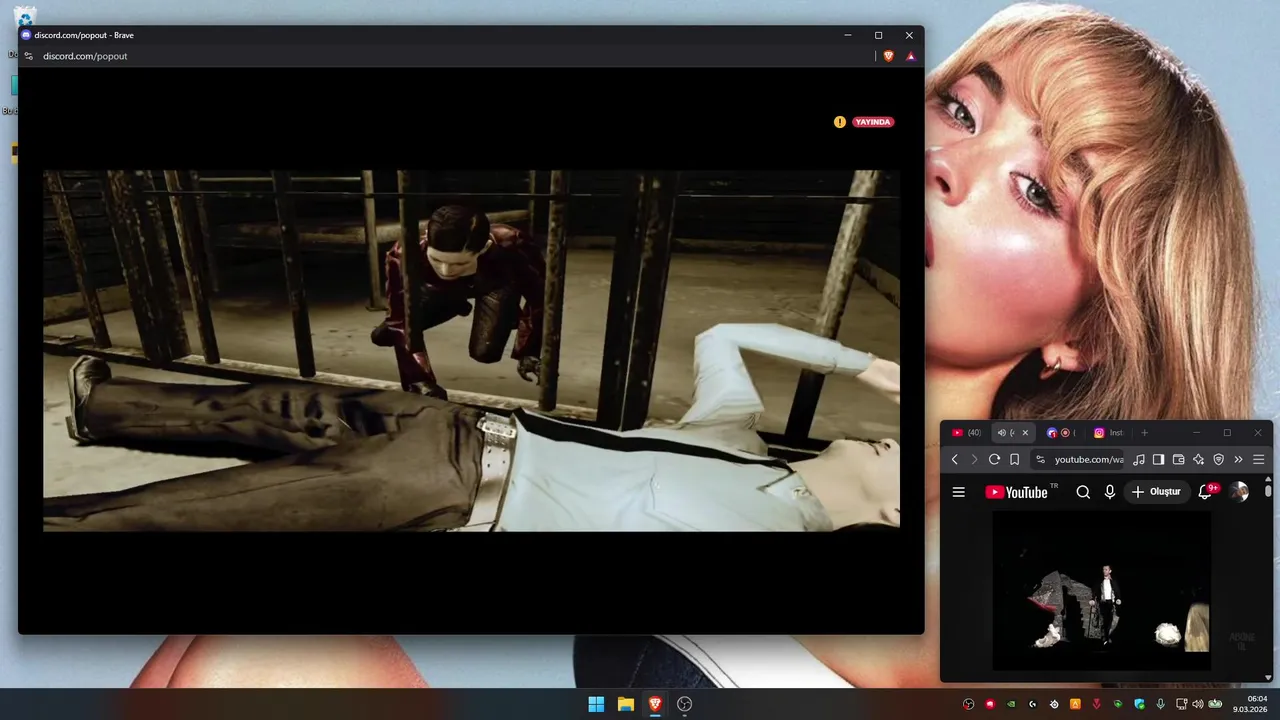
Task: Open the Windows Start menu
Action: click(x=596, y=704)
